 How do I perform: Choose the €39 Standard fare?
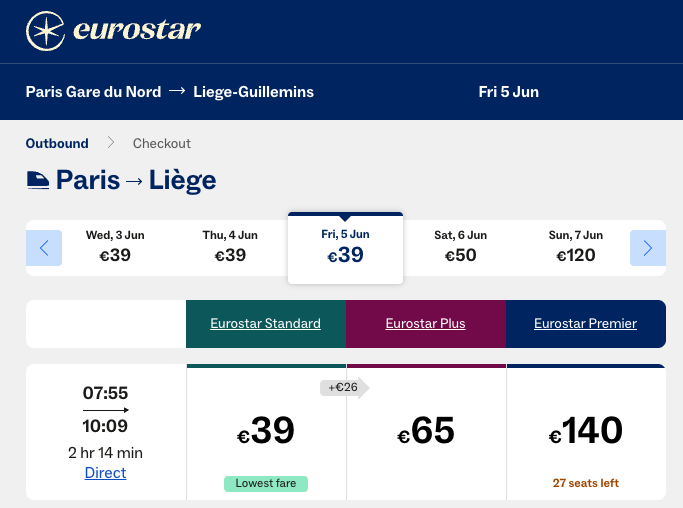[x=266, y=431]
